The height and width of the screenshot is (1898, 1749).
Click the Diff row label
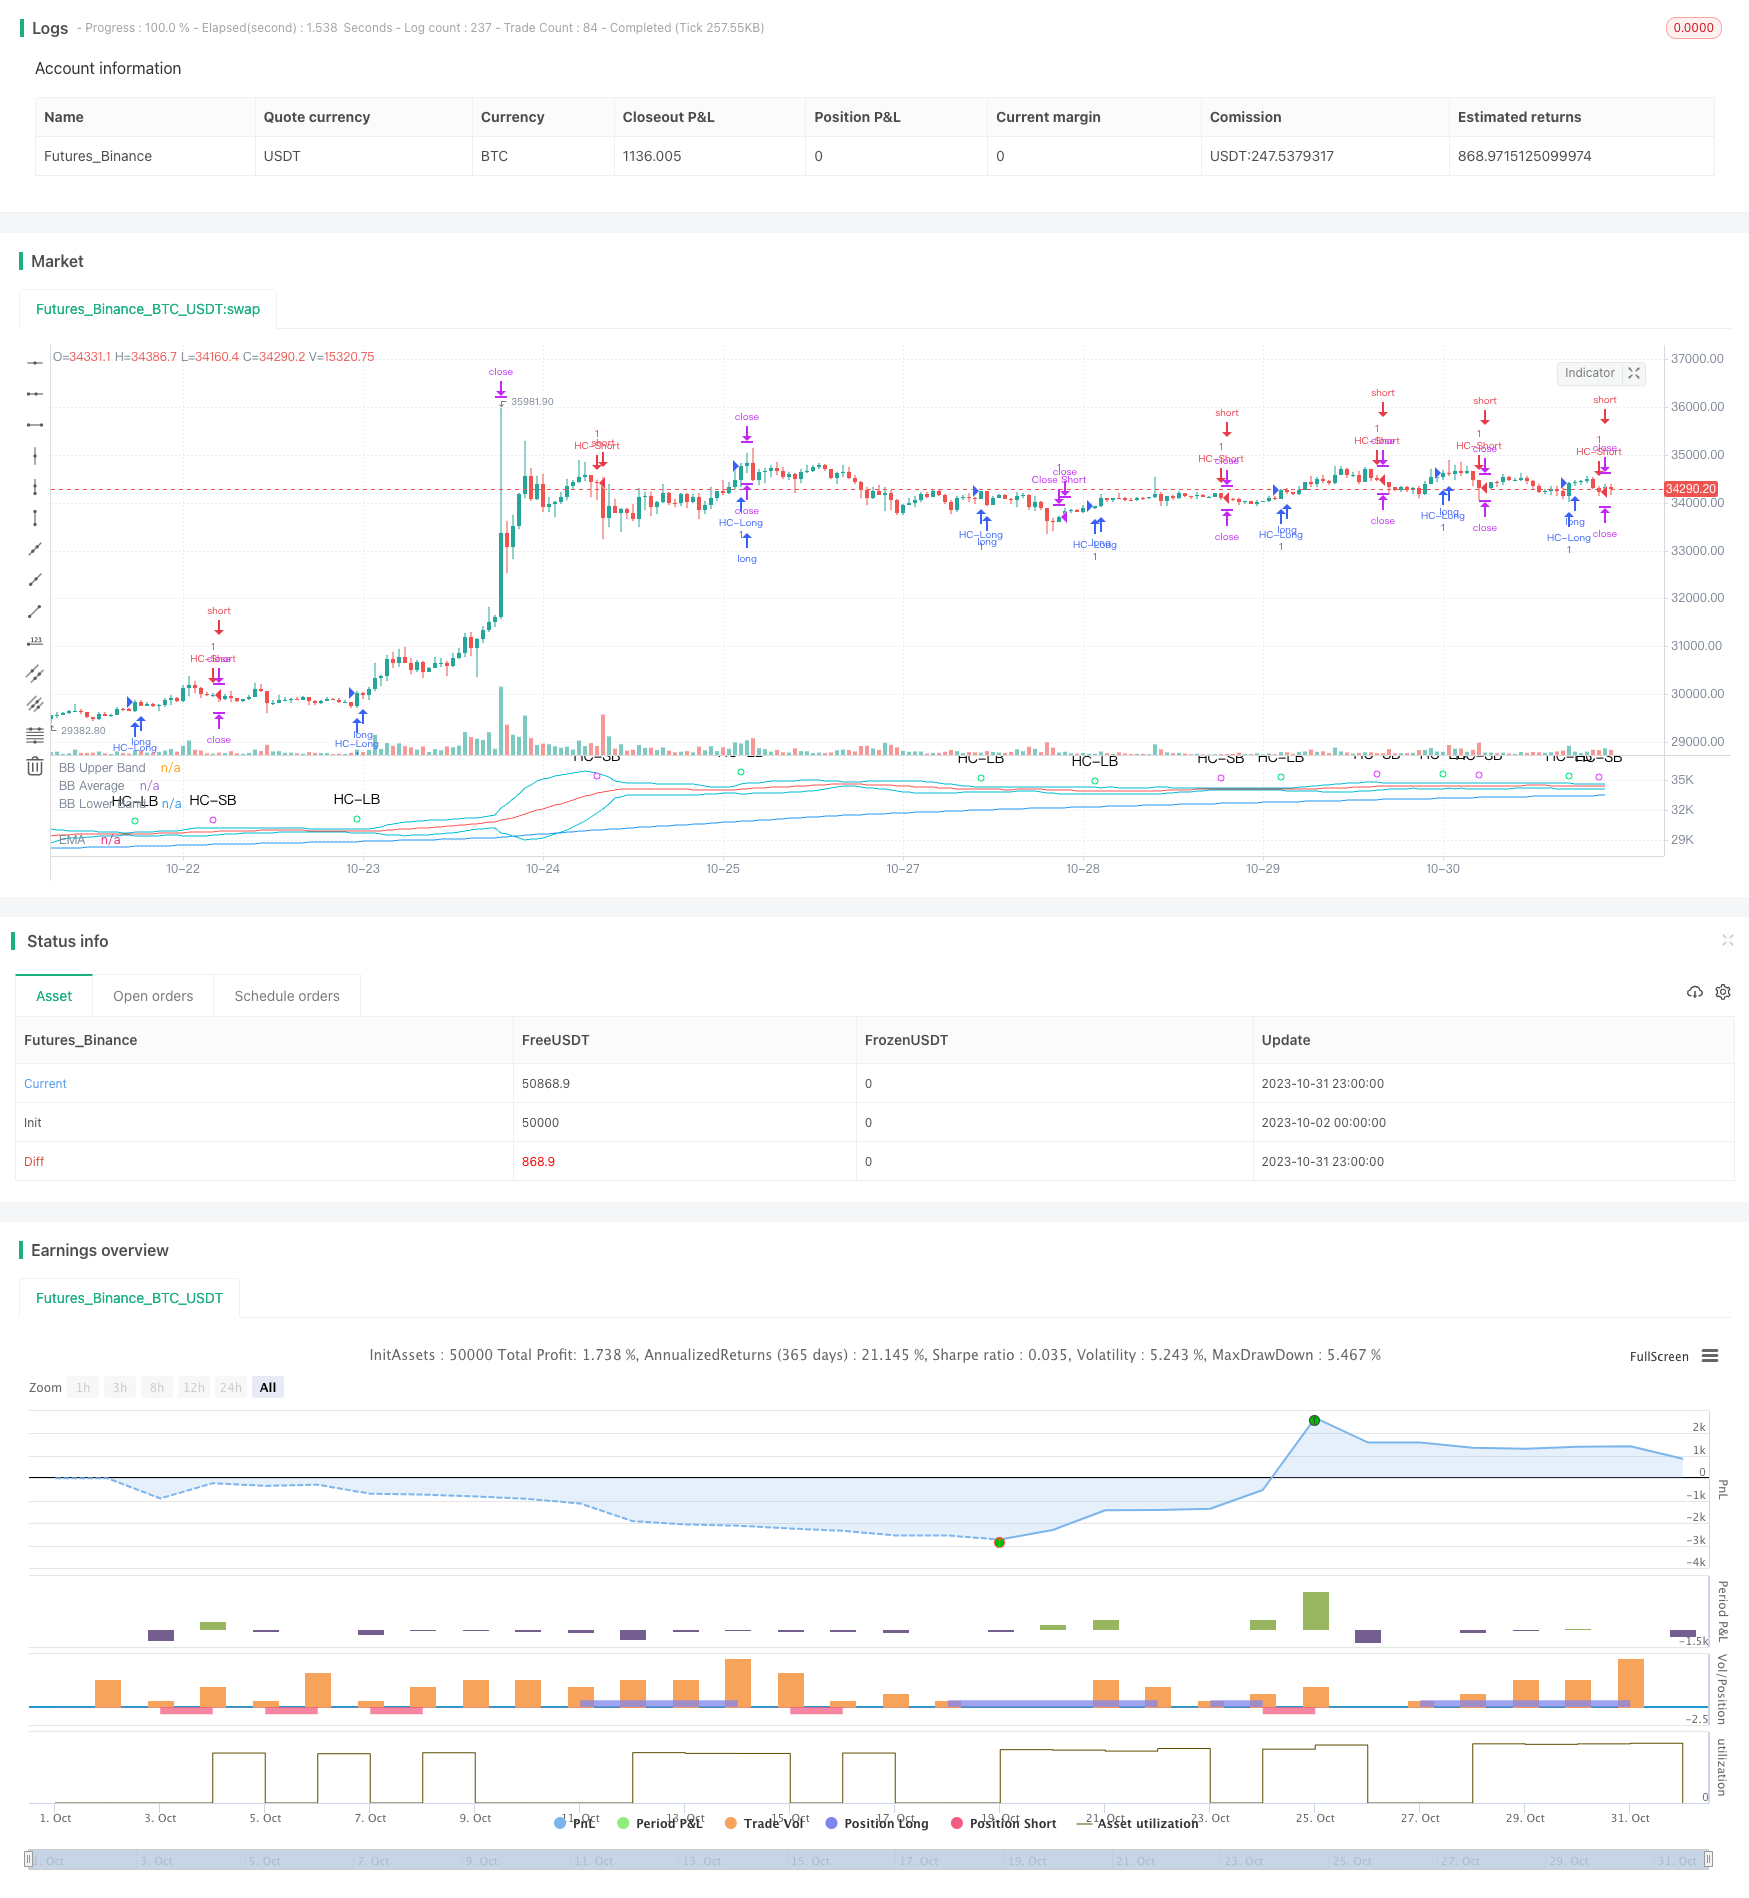pyautogui.click(x=34, y=1161)
